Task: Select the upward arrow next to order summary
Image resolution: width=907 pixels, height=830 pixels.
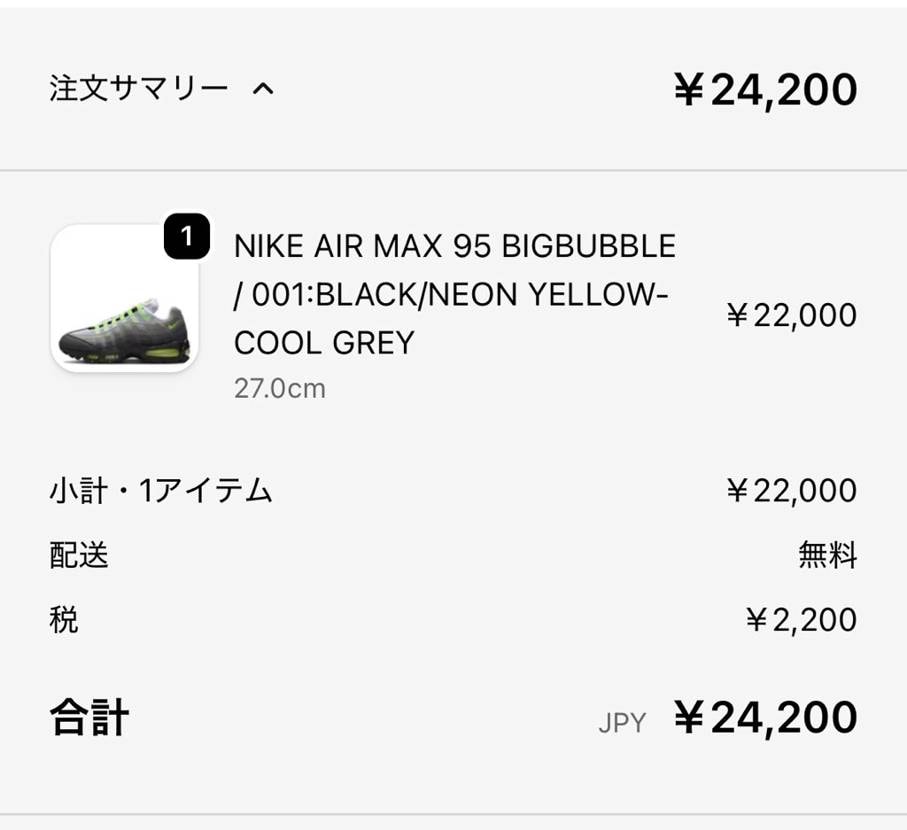Action: [x=262, y=89]
